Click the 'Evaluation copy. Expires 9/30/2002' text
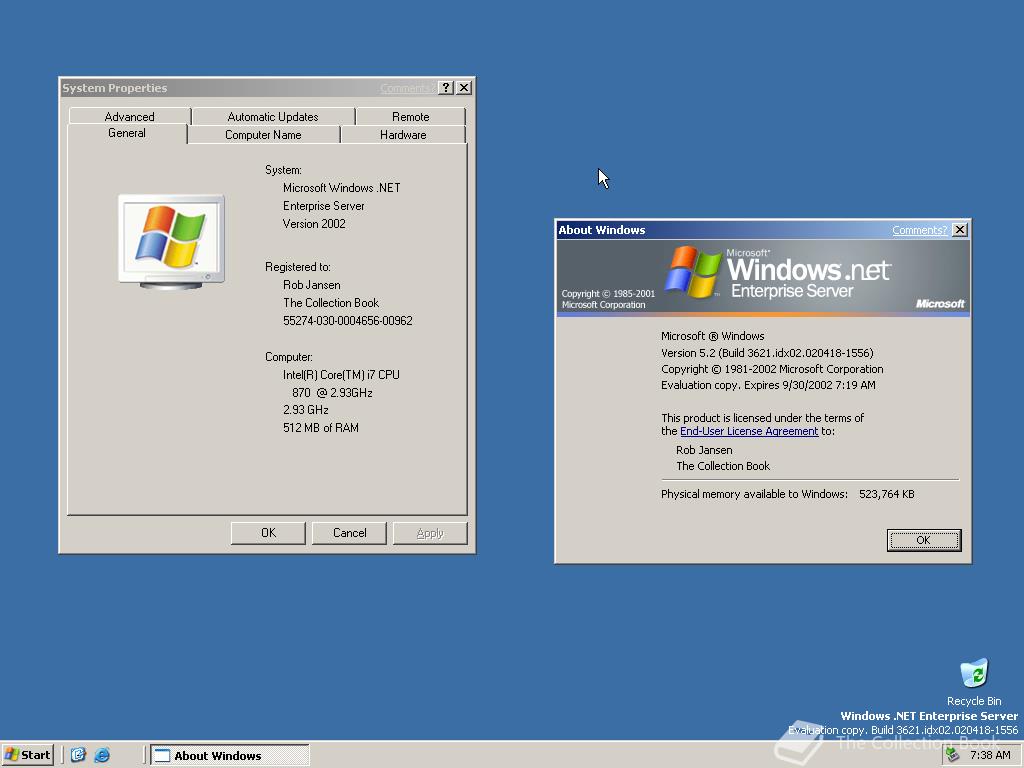Viewport: 1024px width, 768px height. click(768, 385)
